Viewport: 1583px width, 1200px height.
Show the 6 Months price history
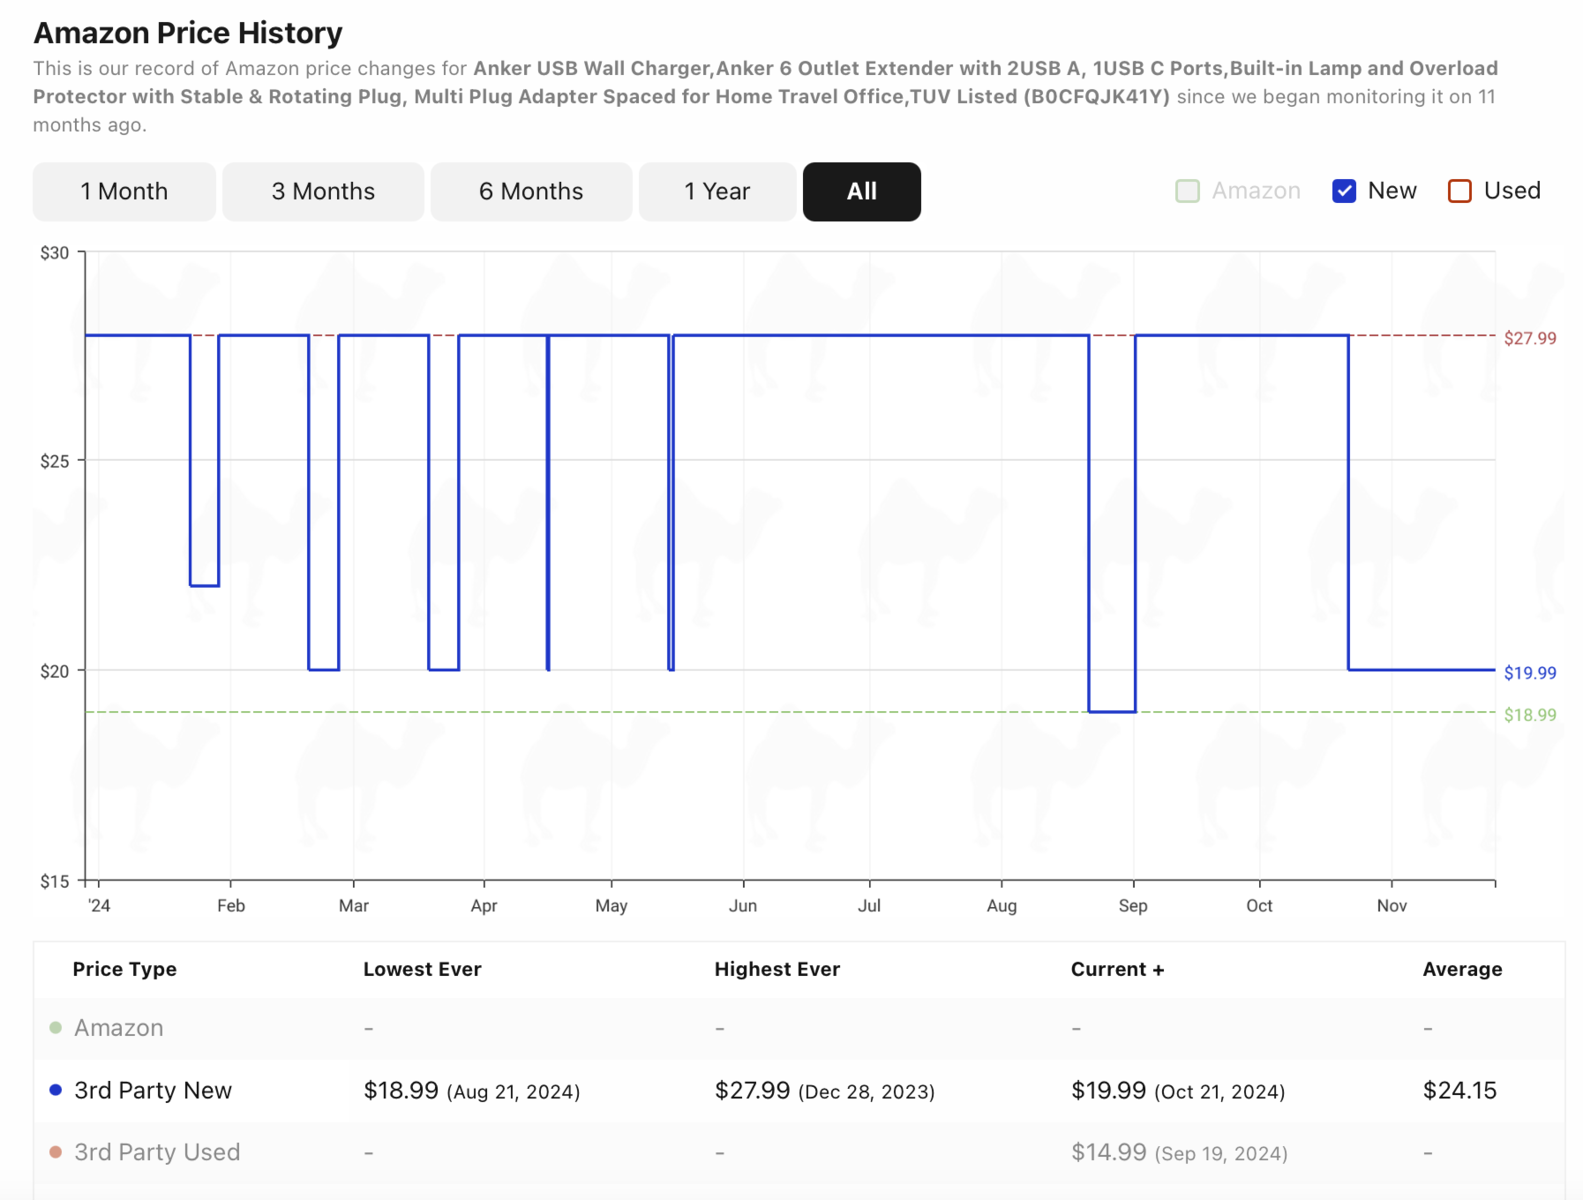[531, 191]
